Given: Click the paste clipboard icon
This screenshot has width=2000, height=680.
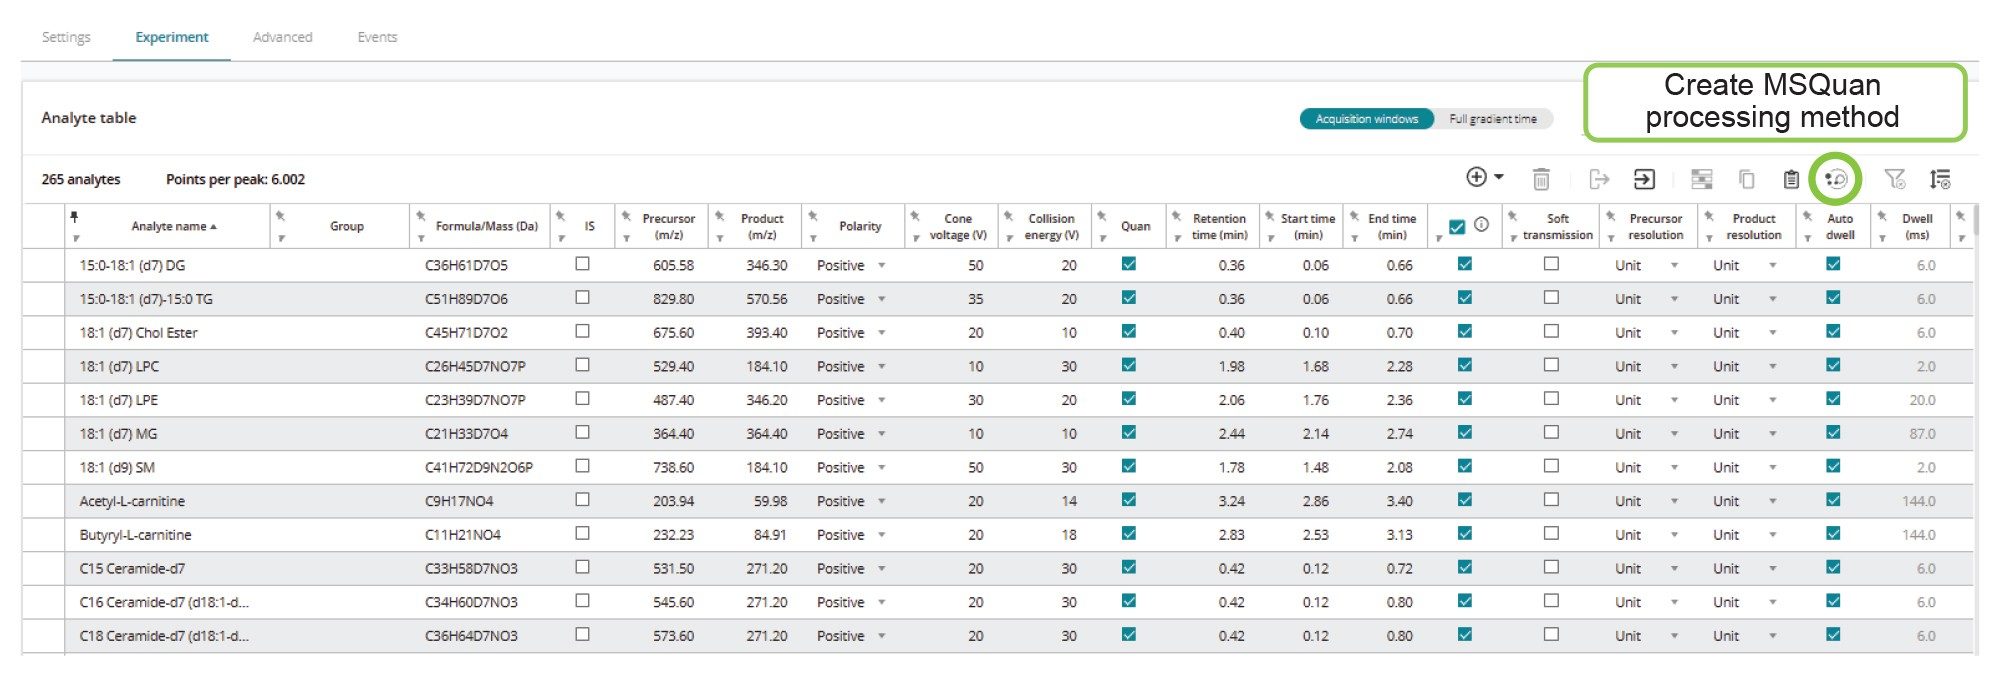Looking at the screenshot, I should [1791, 179].
